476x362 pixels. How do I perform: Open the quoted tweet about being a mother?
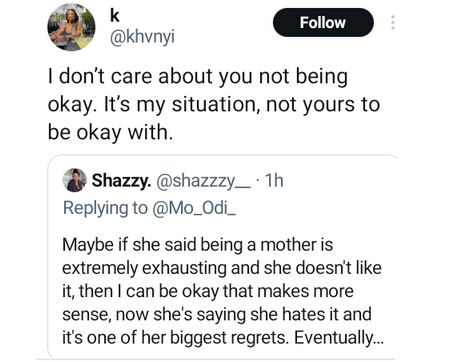tap(223, 257)
